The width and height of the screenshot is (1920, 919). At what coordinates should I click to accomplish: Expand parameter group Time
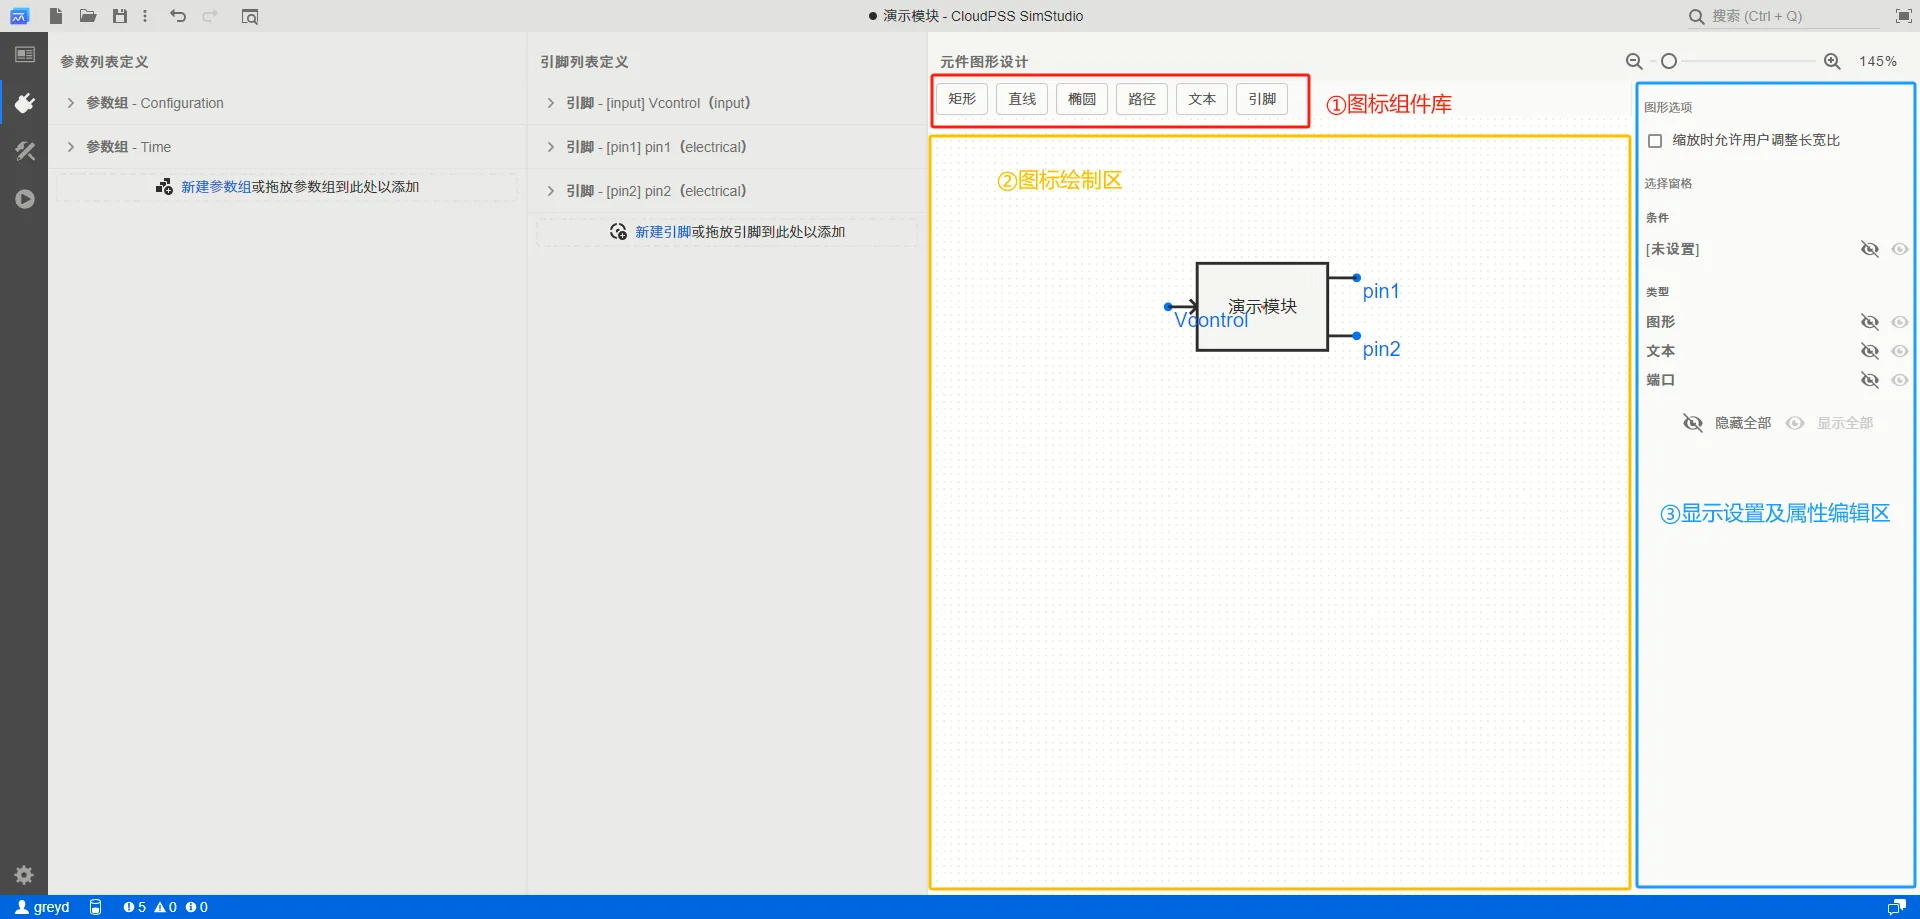pyautogui.click(x=287, y=147)
